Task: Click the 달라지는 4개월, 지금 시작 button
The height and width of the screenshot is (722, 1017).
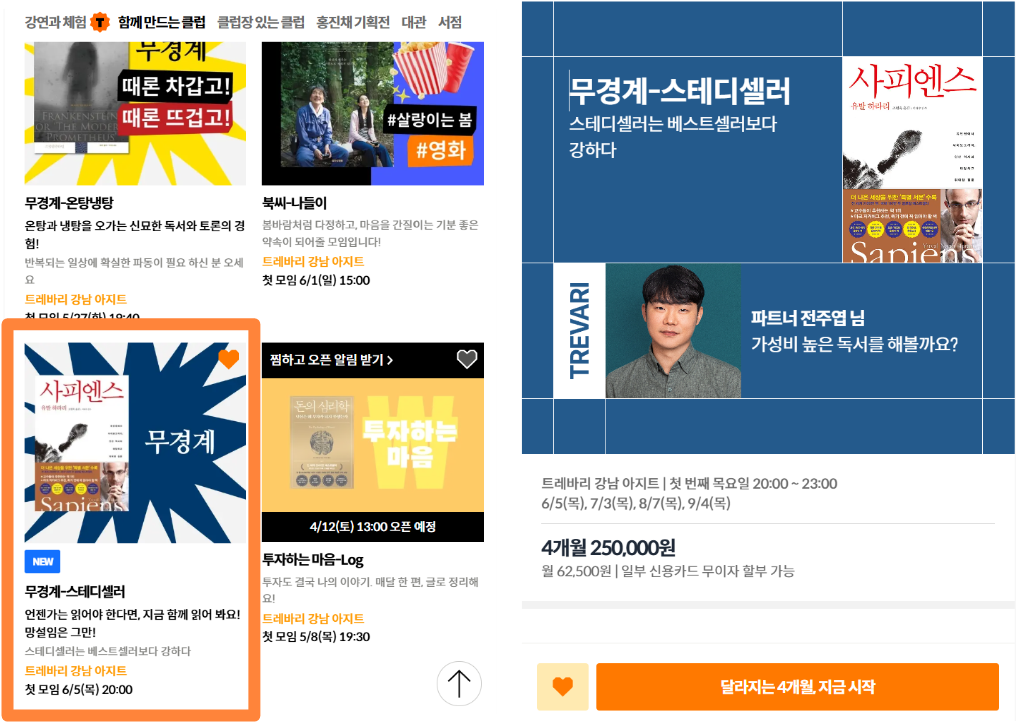Action: click(x=797, y=686)
